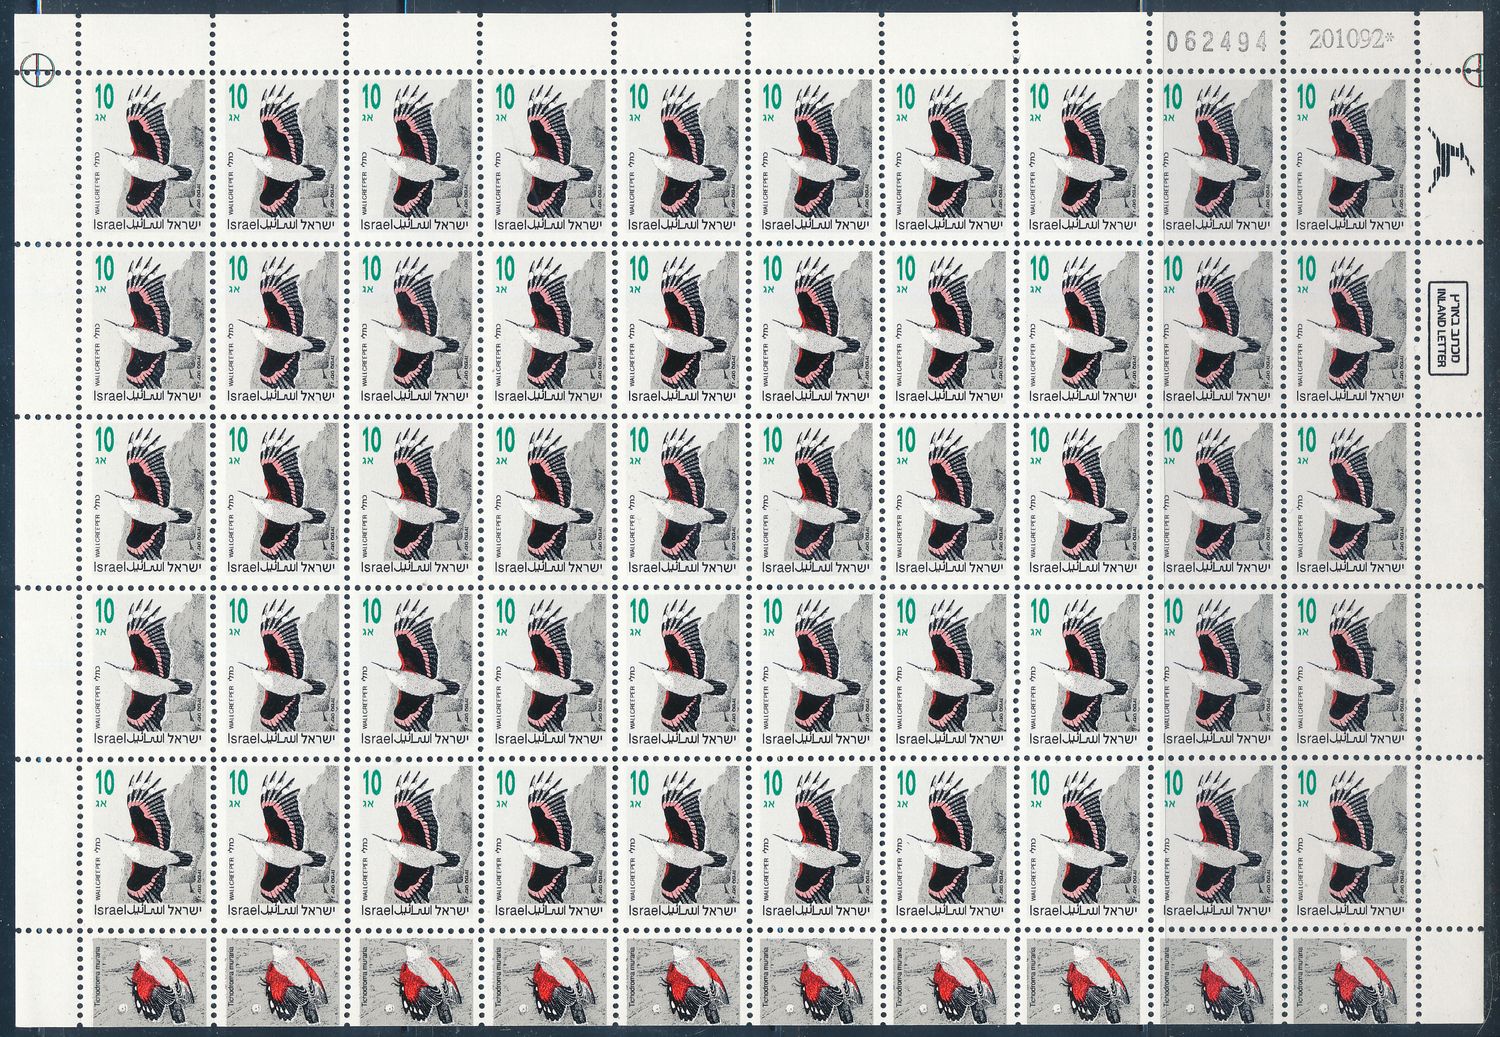Click the sheet serial number 062494
Viewport: 1500px width, 1037px height.
click(x=1218, y=40)
